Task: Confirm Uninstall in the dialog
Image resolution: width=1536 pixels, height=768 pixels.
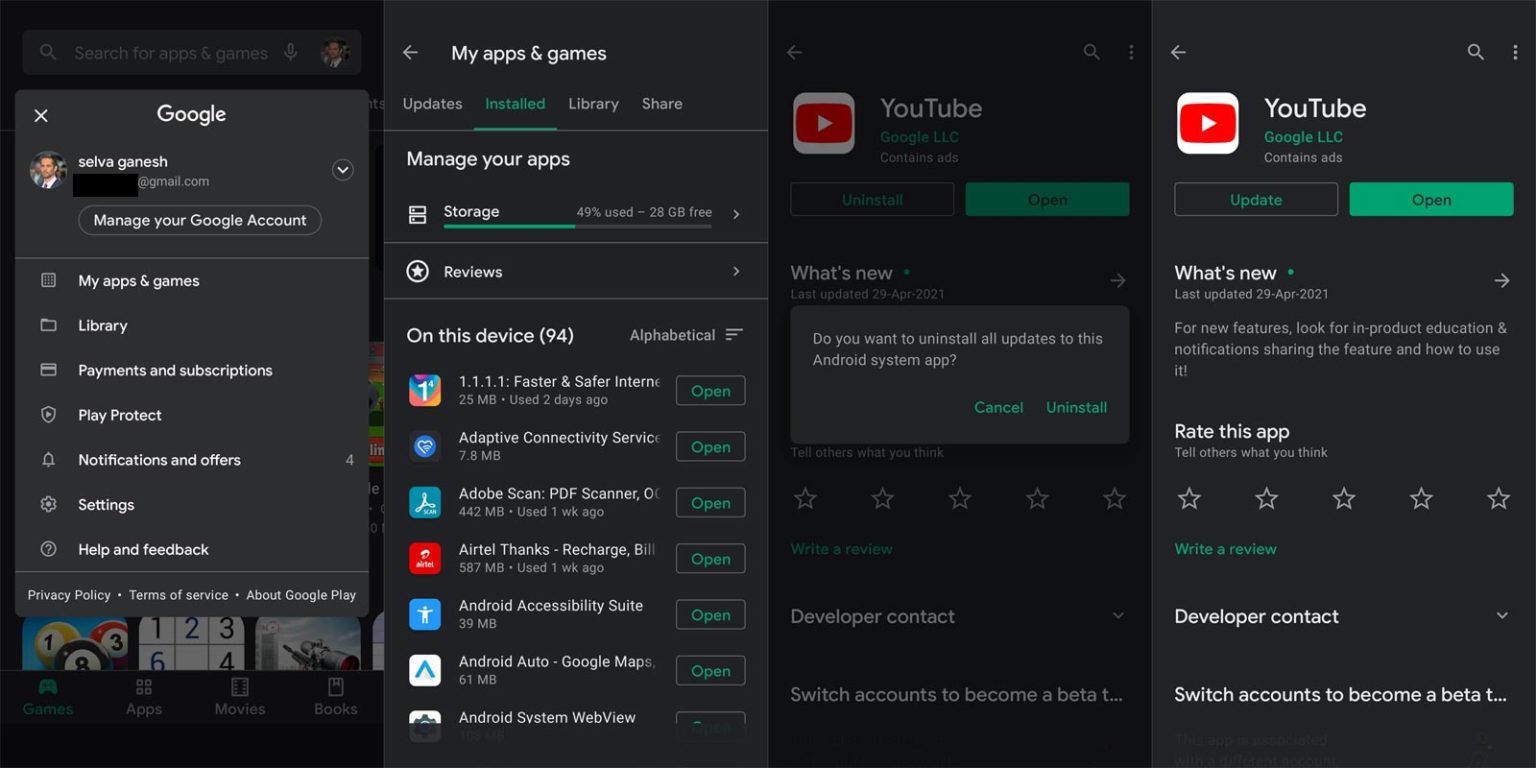Action: point(1076,408)
